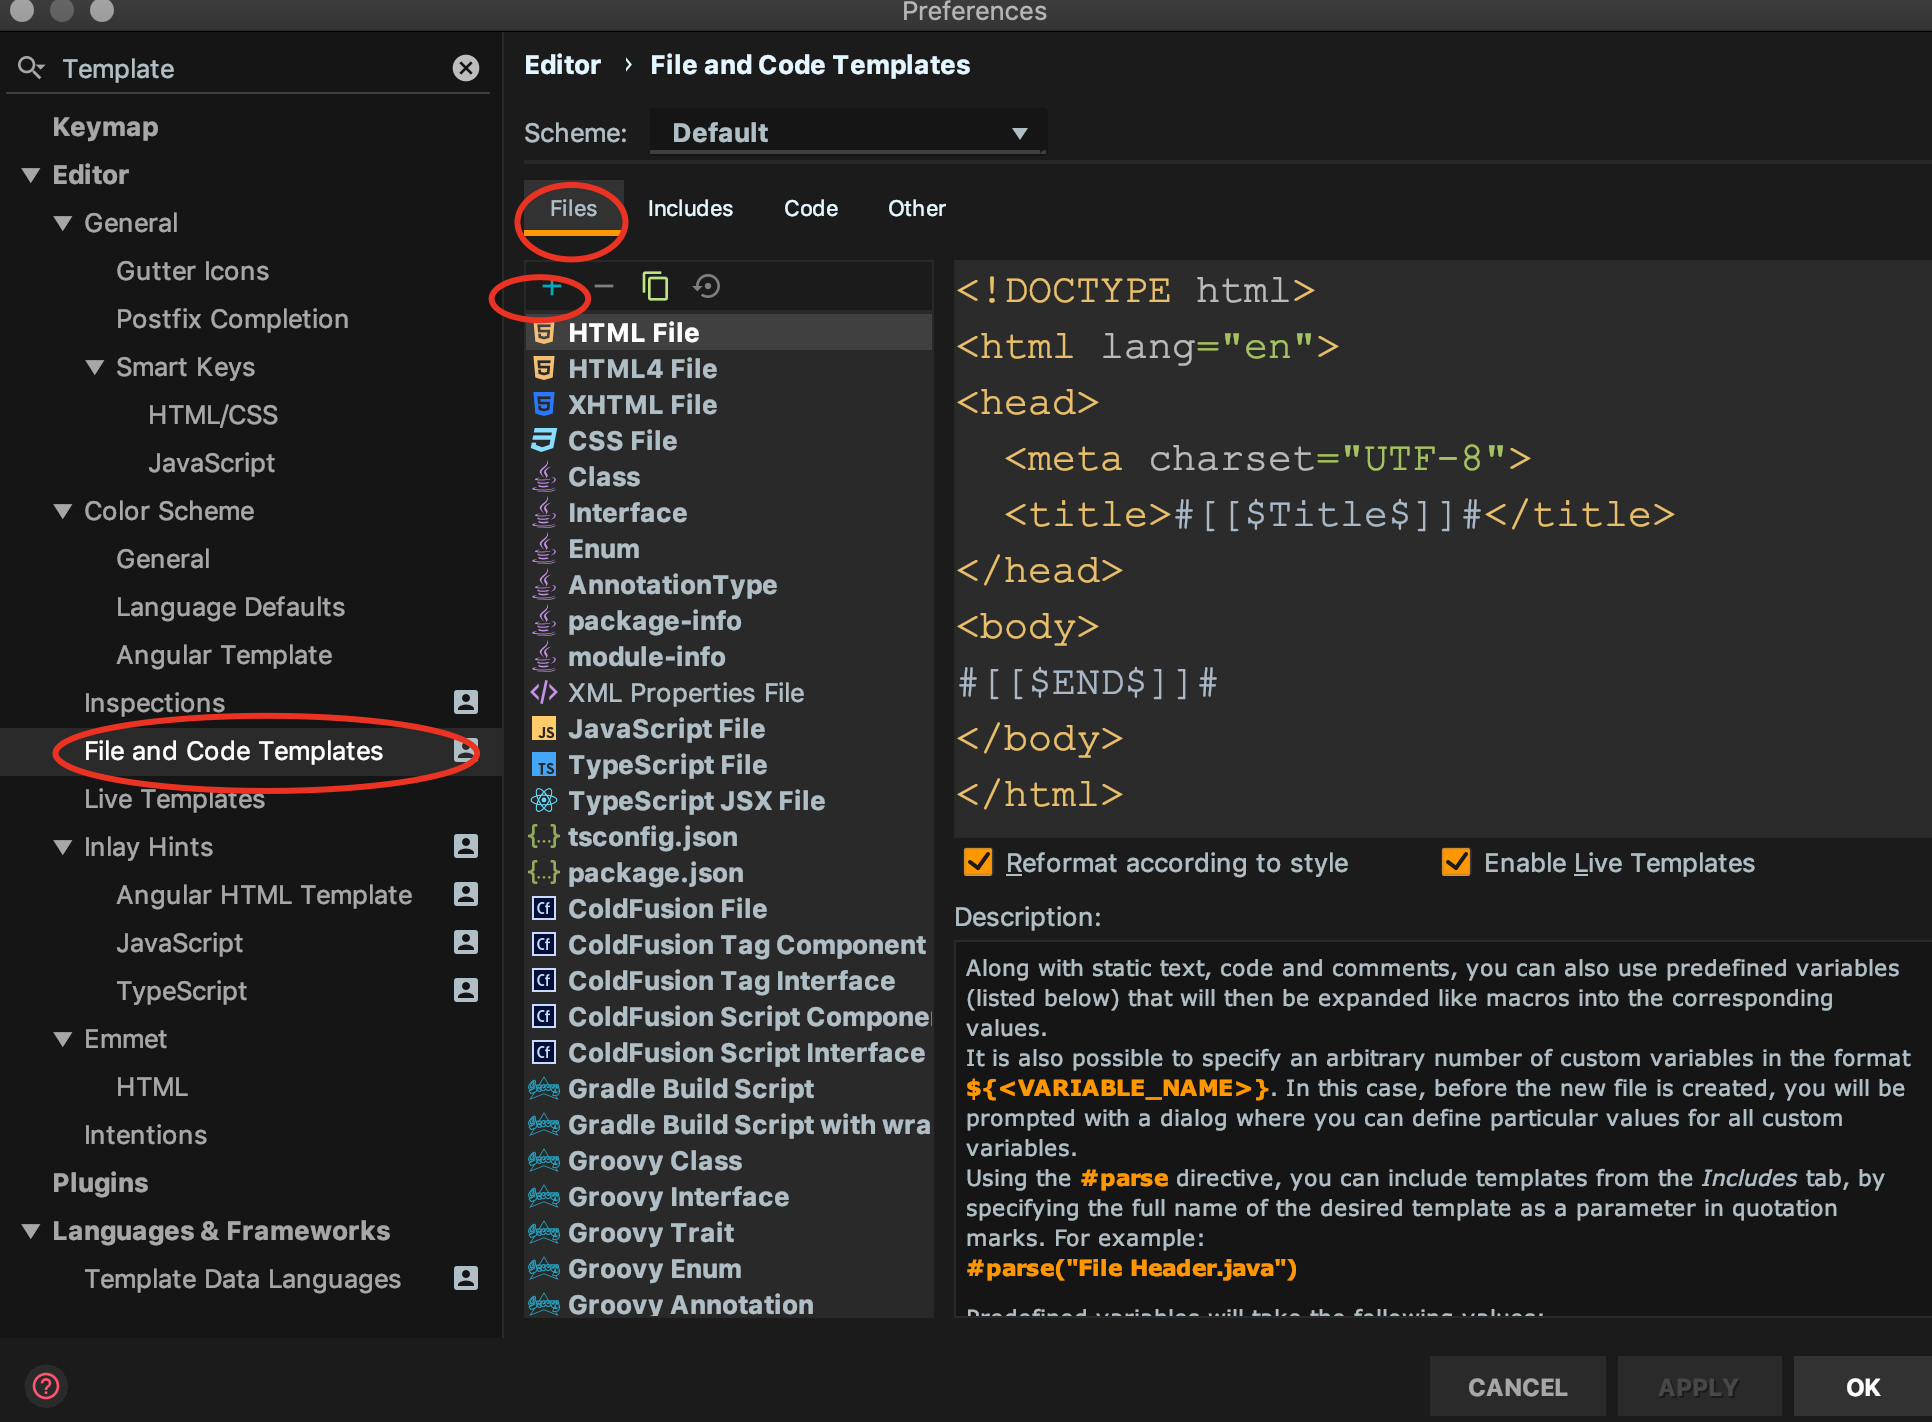Click the search magnifier icon
Viewport: 1932px width, 1422px height.
[30, 68]
